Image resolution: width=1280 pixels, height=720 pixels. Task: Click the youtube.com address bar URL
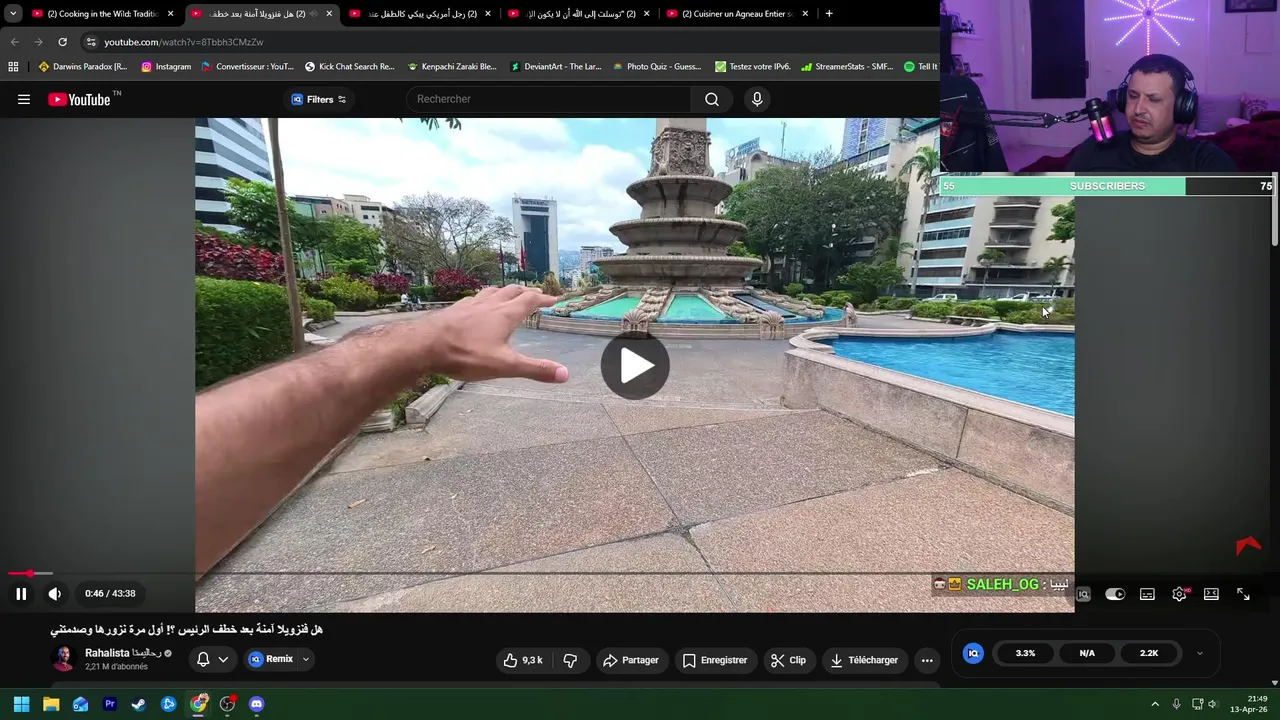[x=184, y=42]
